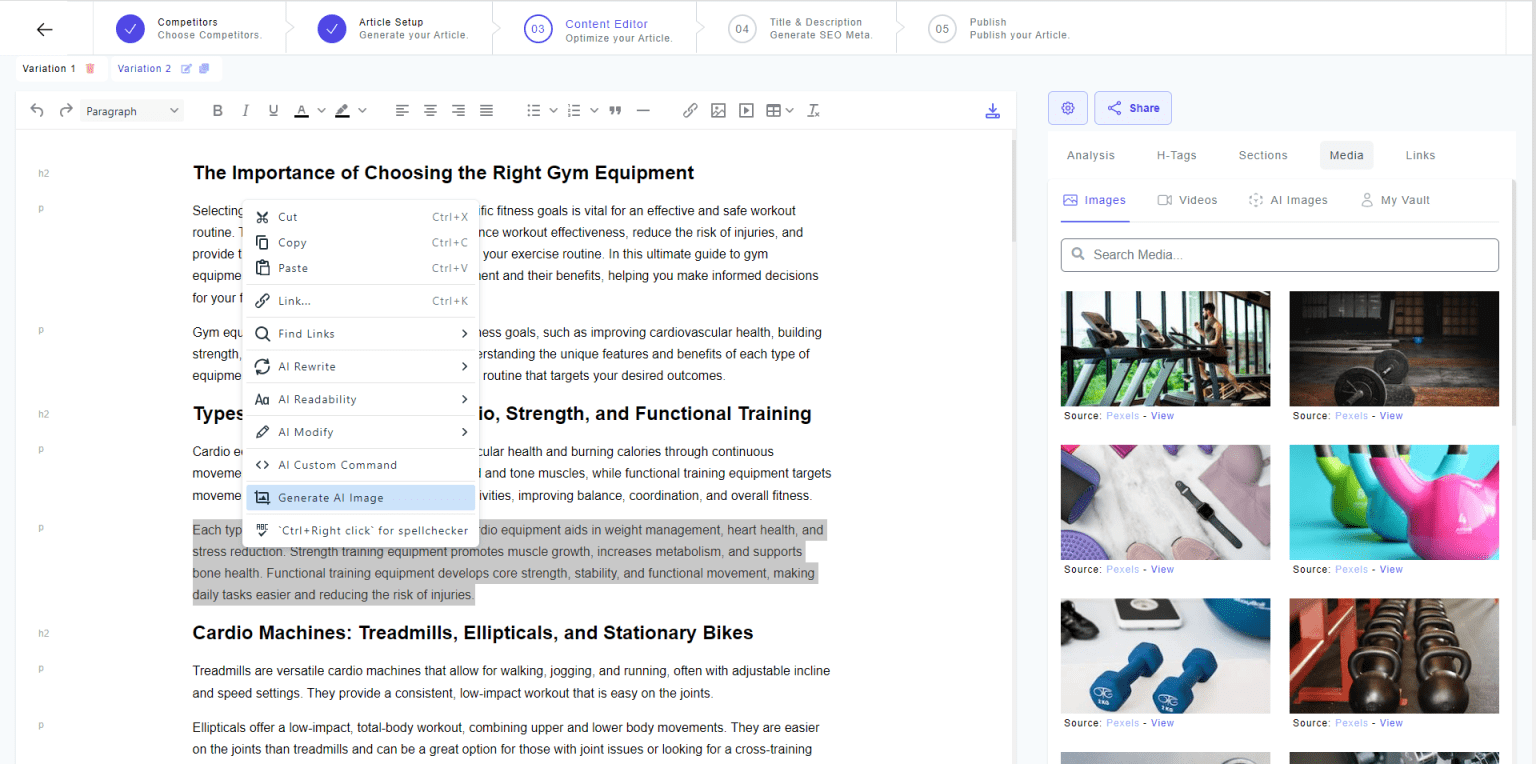Switch to the H-Tags tab
This screenshot has height=764, width=1536.
(1176, 155)
